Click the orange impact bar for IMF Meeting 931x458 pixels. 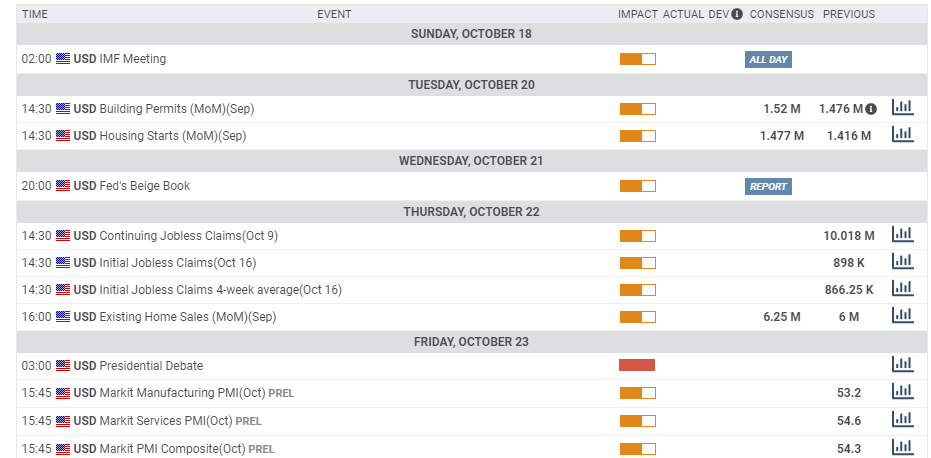638,59
